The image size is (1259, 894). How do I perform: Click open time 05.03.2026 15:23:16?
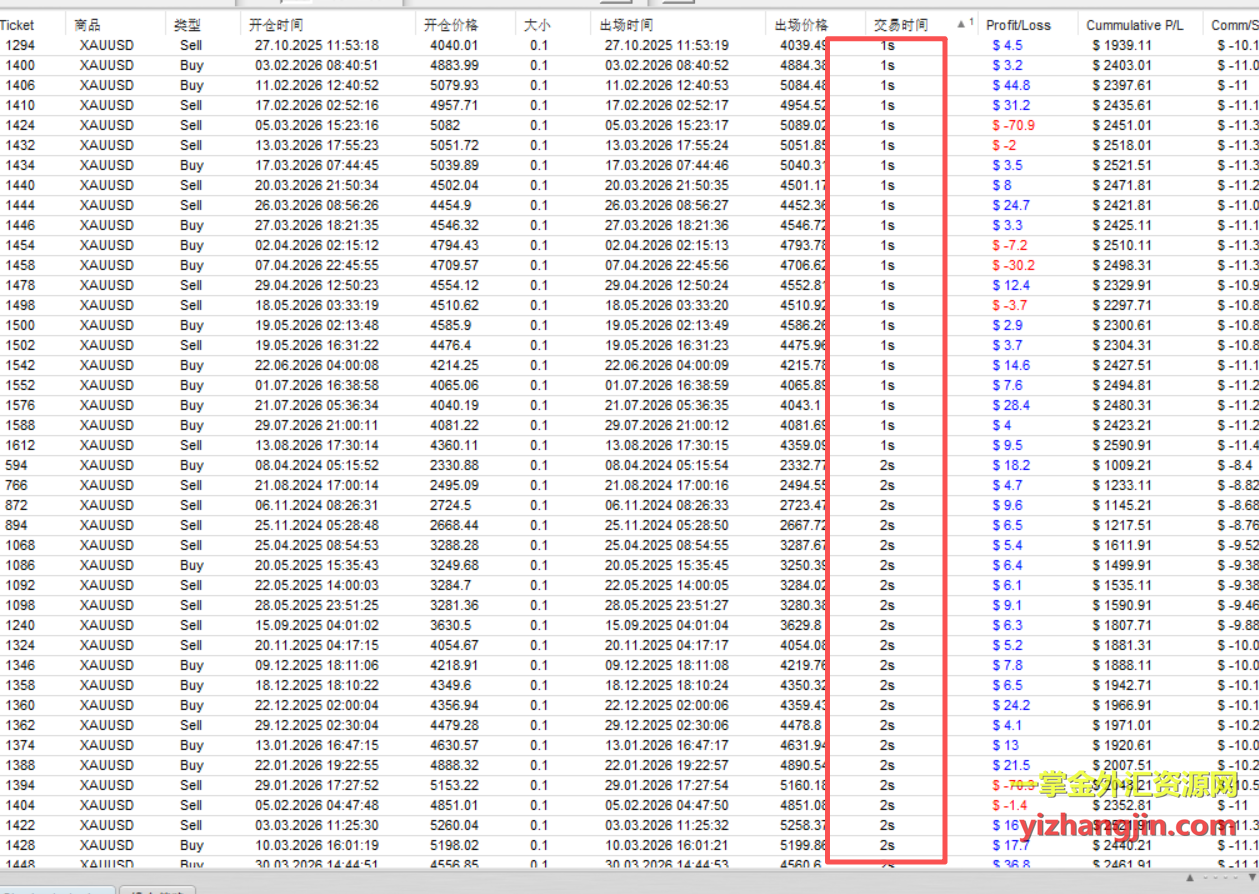pyautogui.click(x=317, y=125)
